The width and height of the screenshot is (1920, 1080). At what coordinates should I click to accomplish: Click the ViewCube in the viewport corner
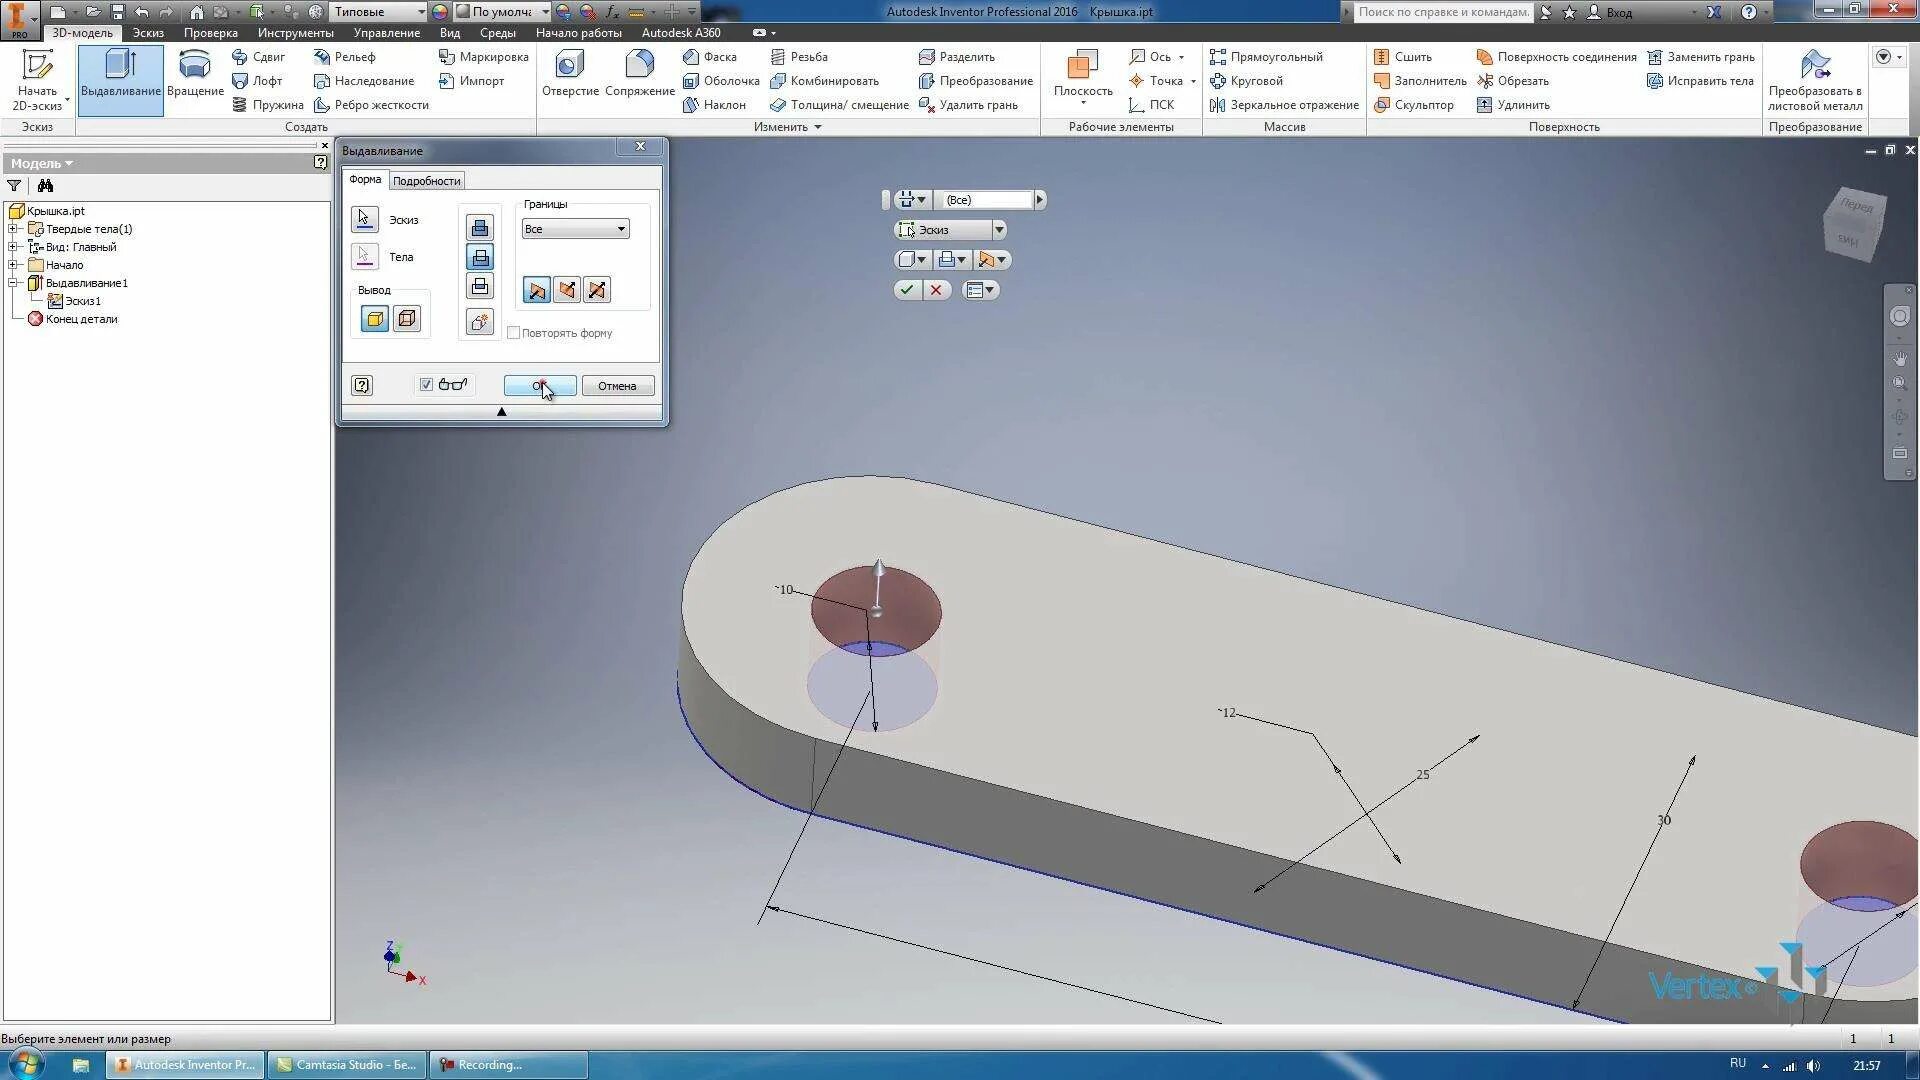[x=1853, y=223]
